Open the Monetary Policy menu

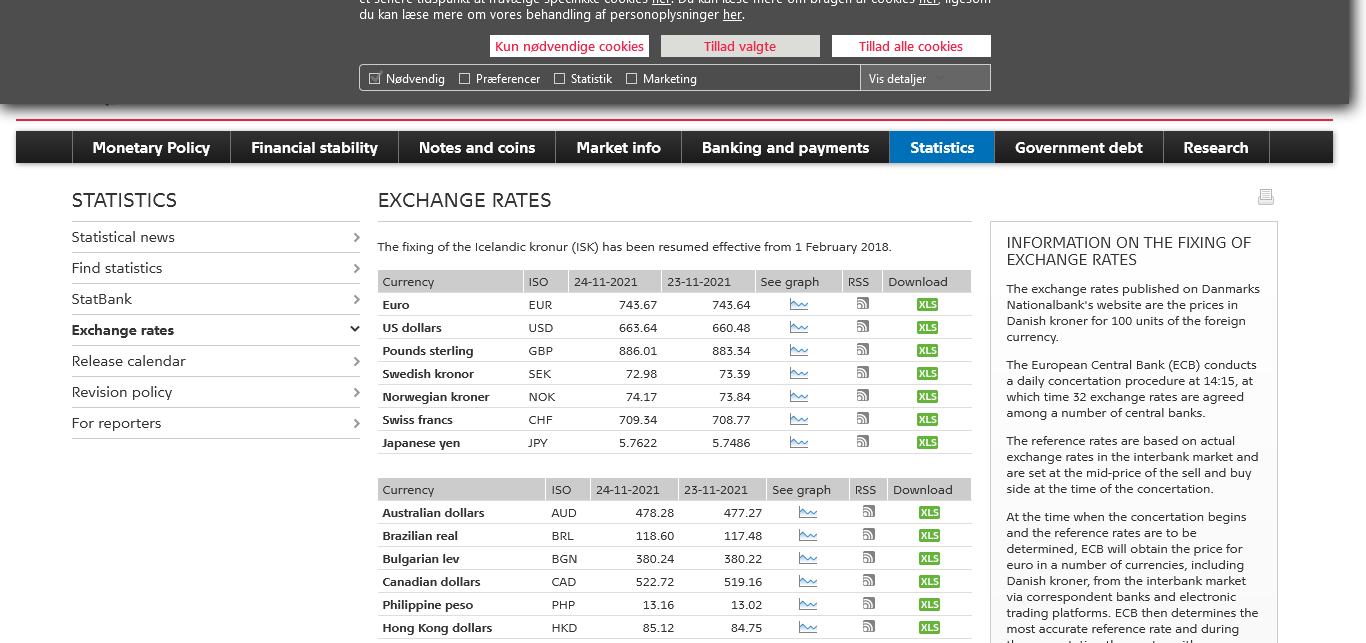[151, 148]
